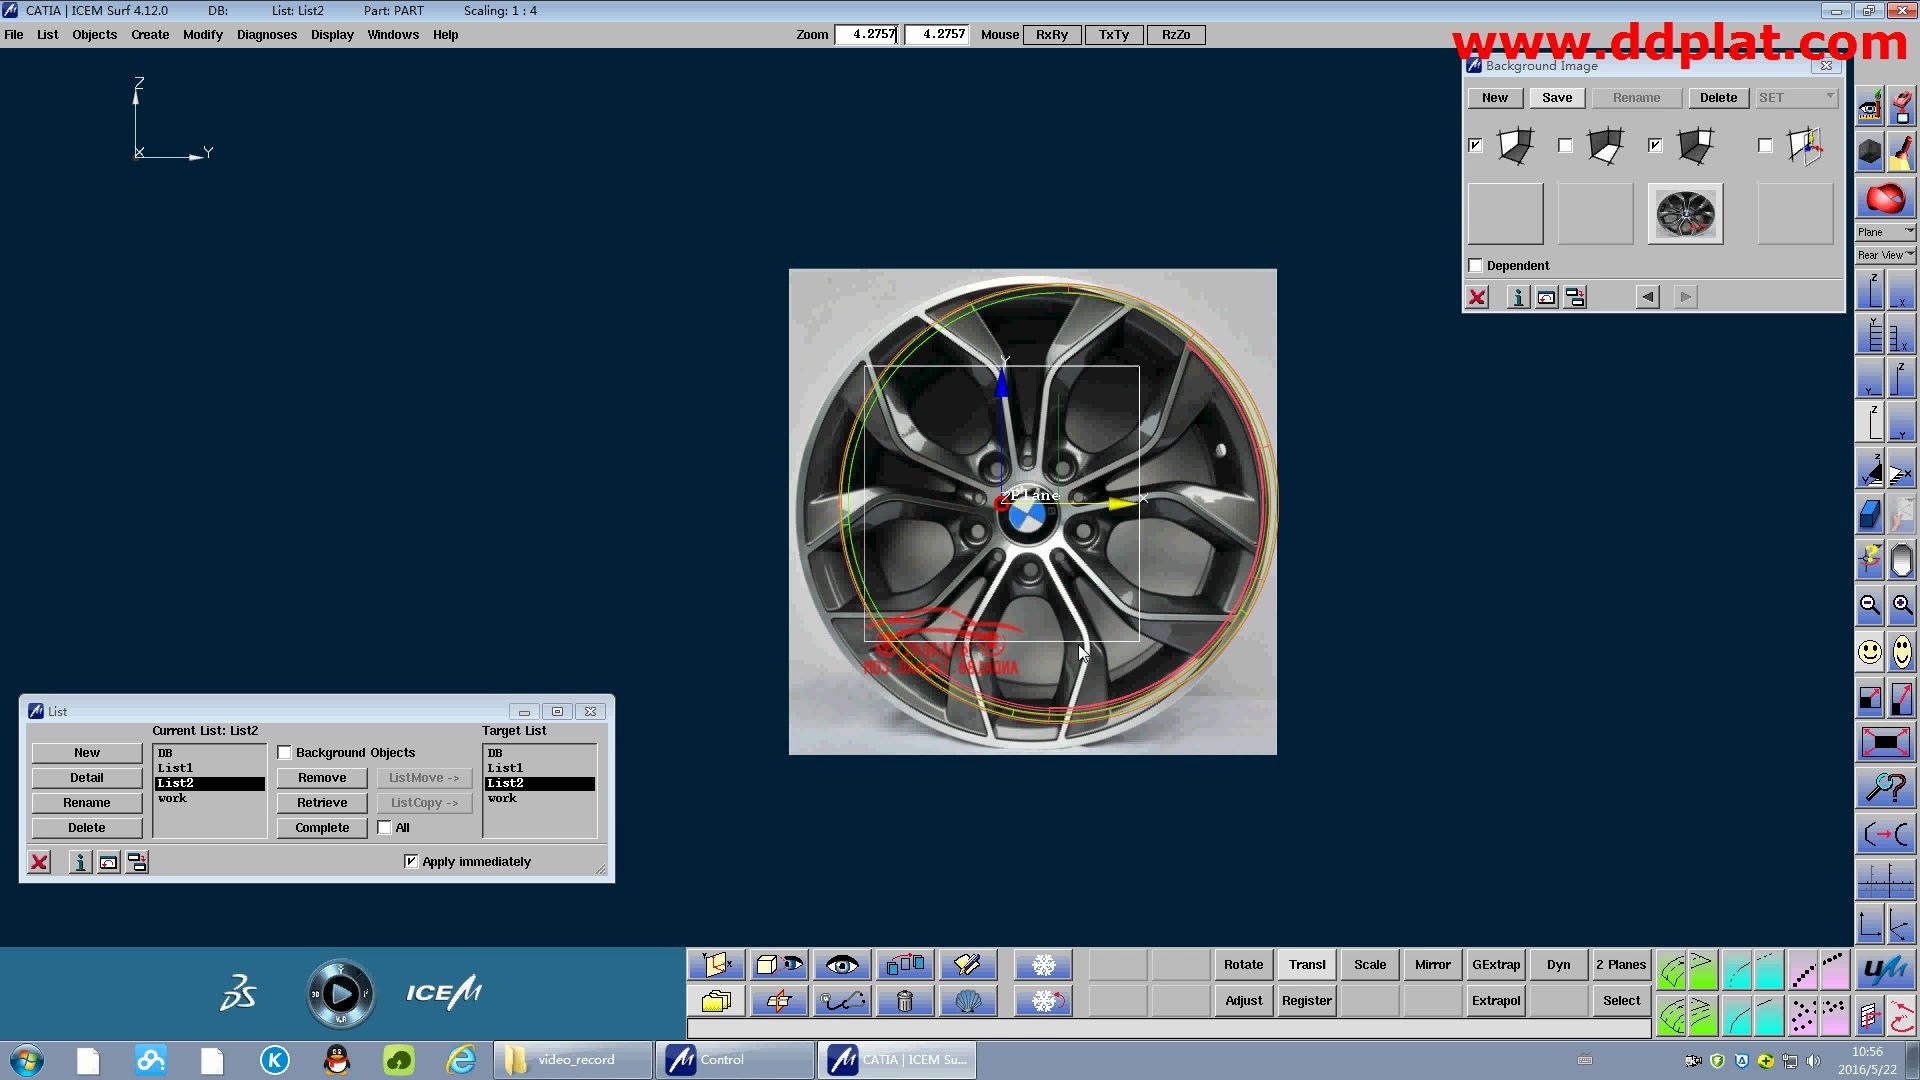Open the Plane dropdown
Viewport: 1920px width, 1080px height.
coord(1885,232)
